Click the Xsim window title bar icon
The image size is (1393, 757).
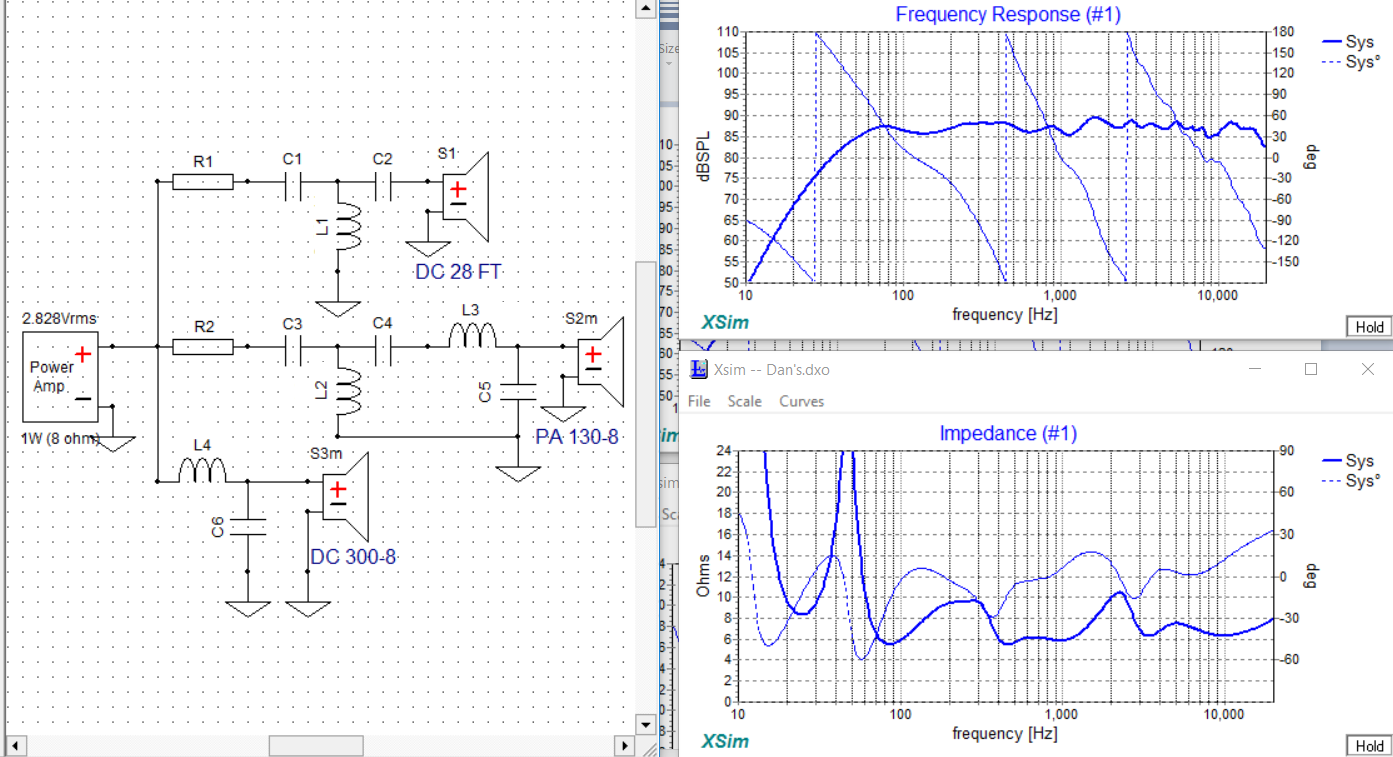(700, 369)
